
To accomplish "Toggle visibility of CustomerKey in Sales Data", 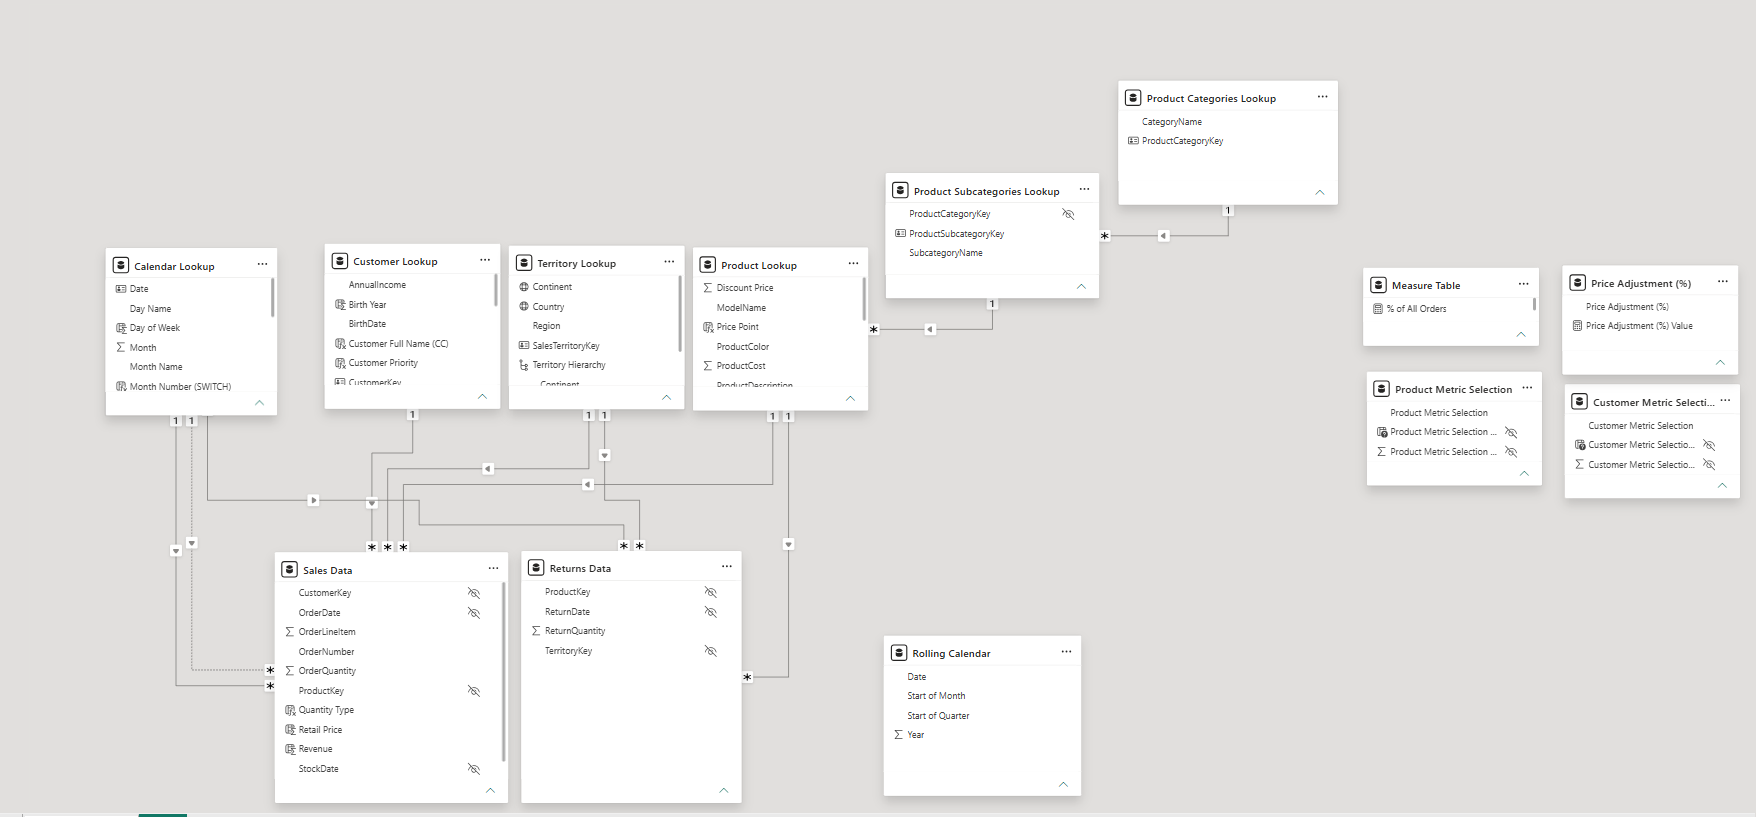I will coord(474,593).
